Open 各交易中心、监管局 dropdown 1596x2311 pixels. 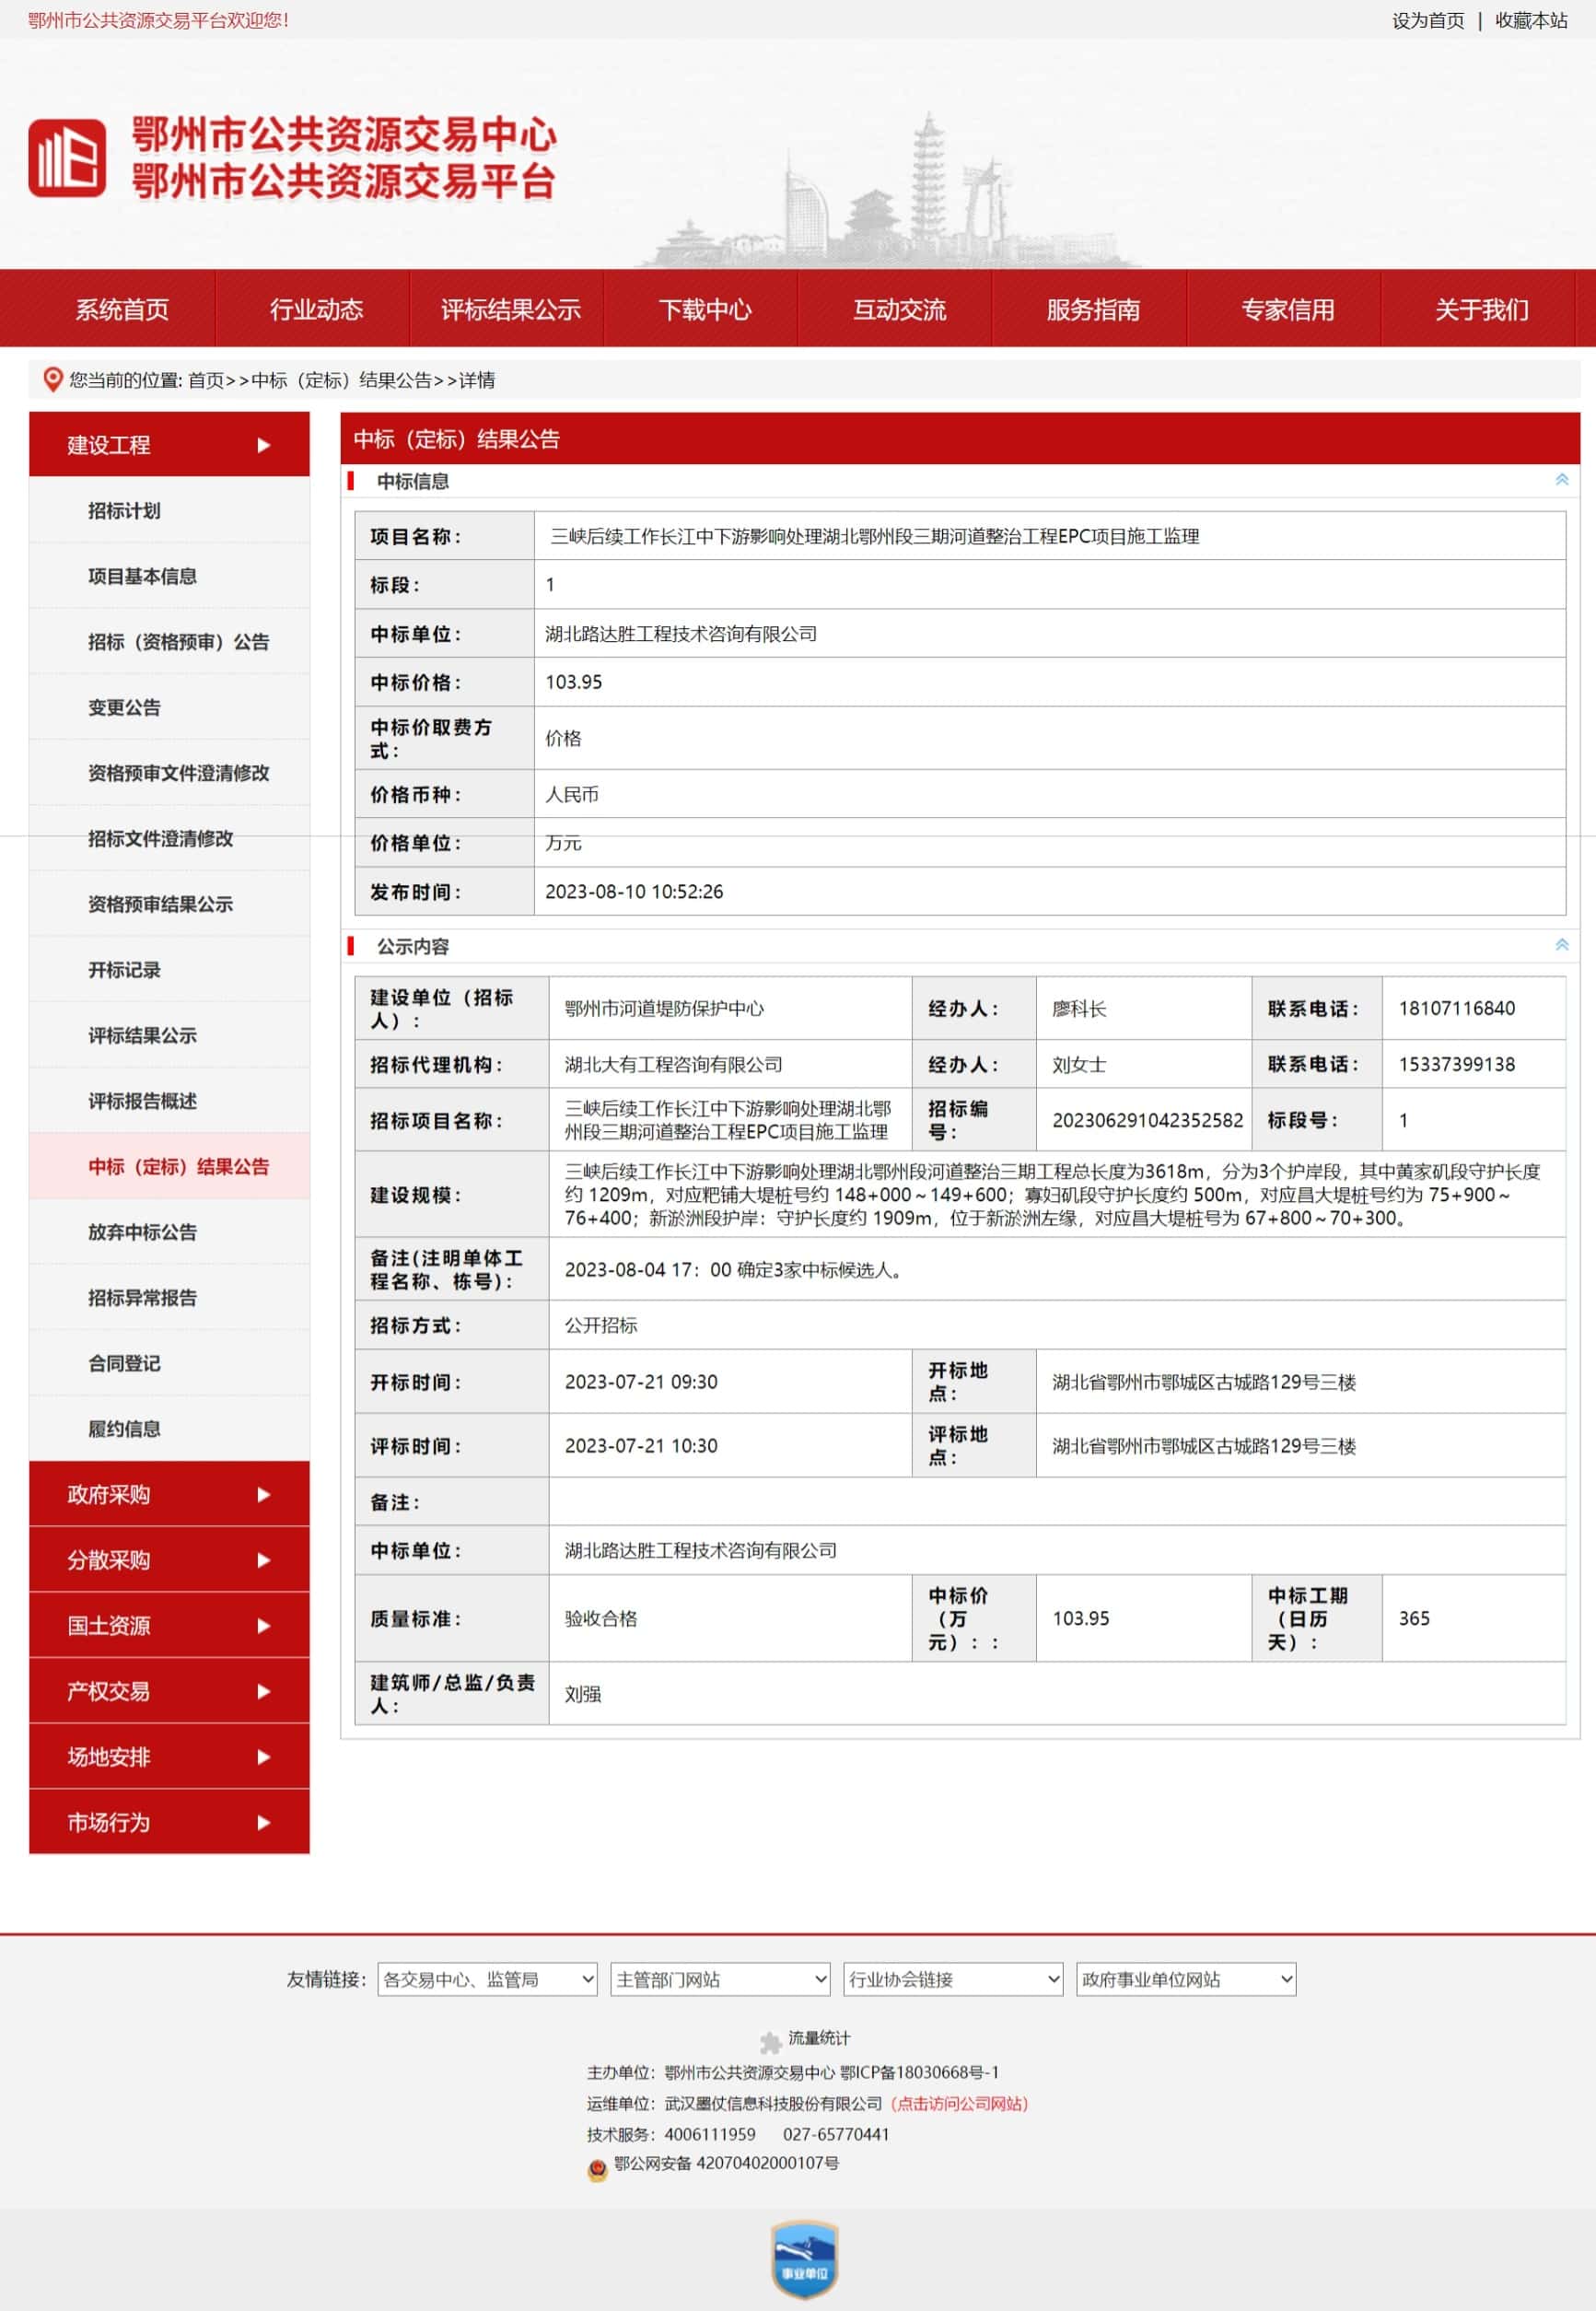[487, 1979]
